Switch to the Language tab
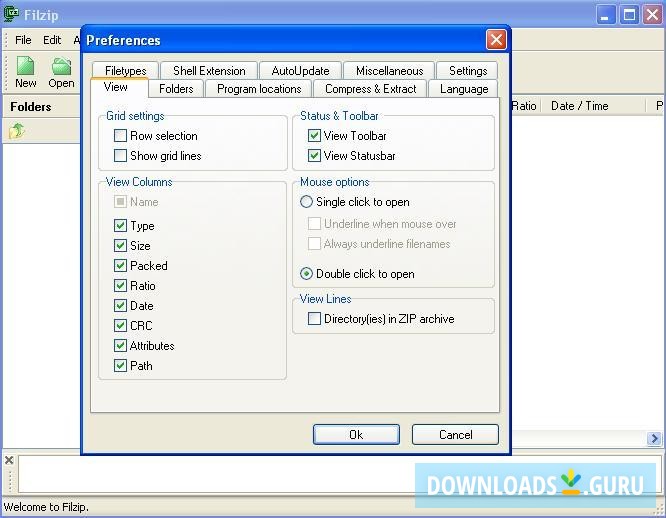666x518 pixels. [464, 89]
